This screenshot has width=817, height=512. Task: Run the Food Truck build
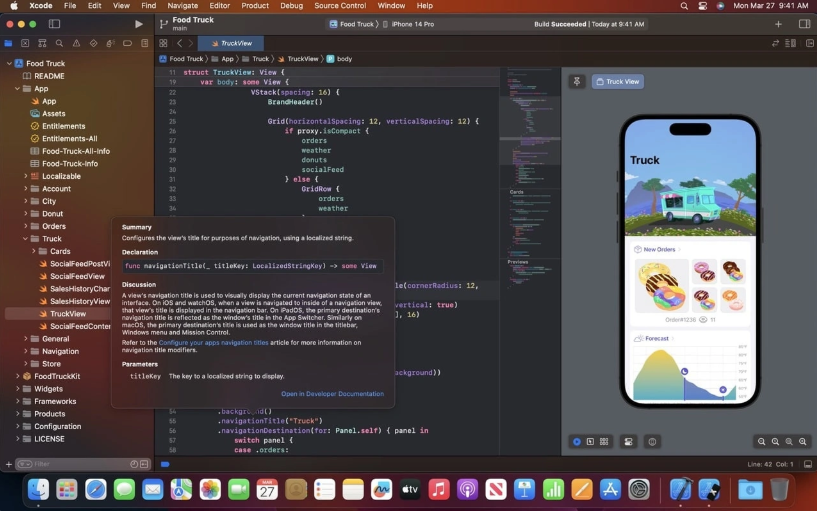tap(139, 24)
